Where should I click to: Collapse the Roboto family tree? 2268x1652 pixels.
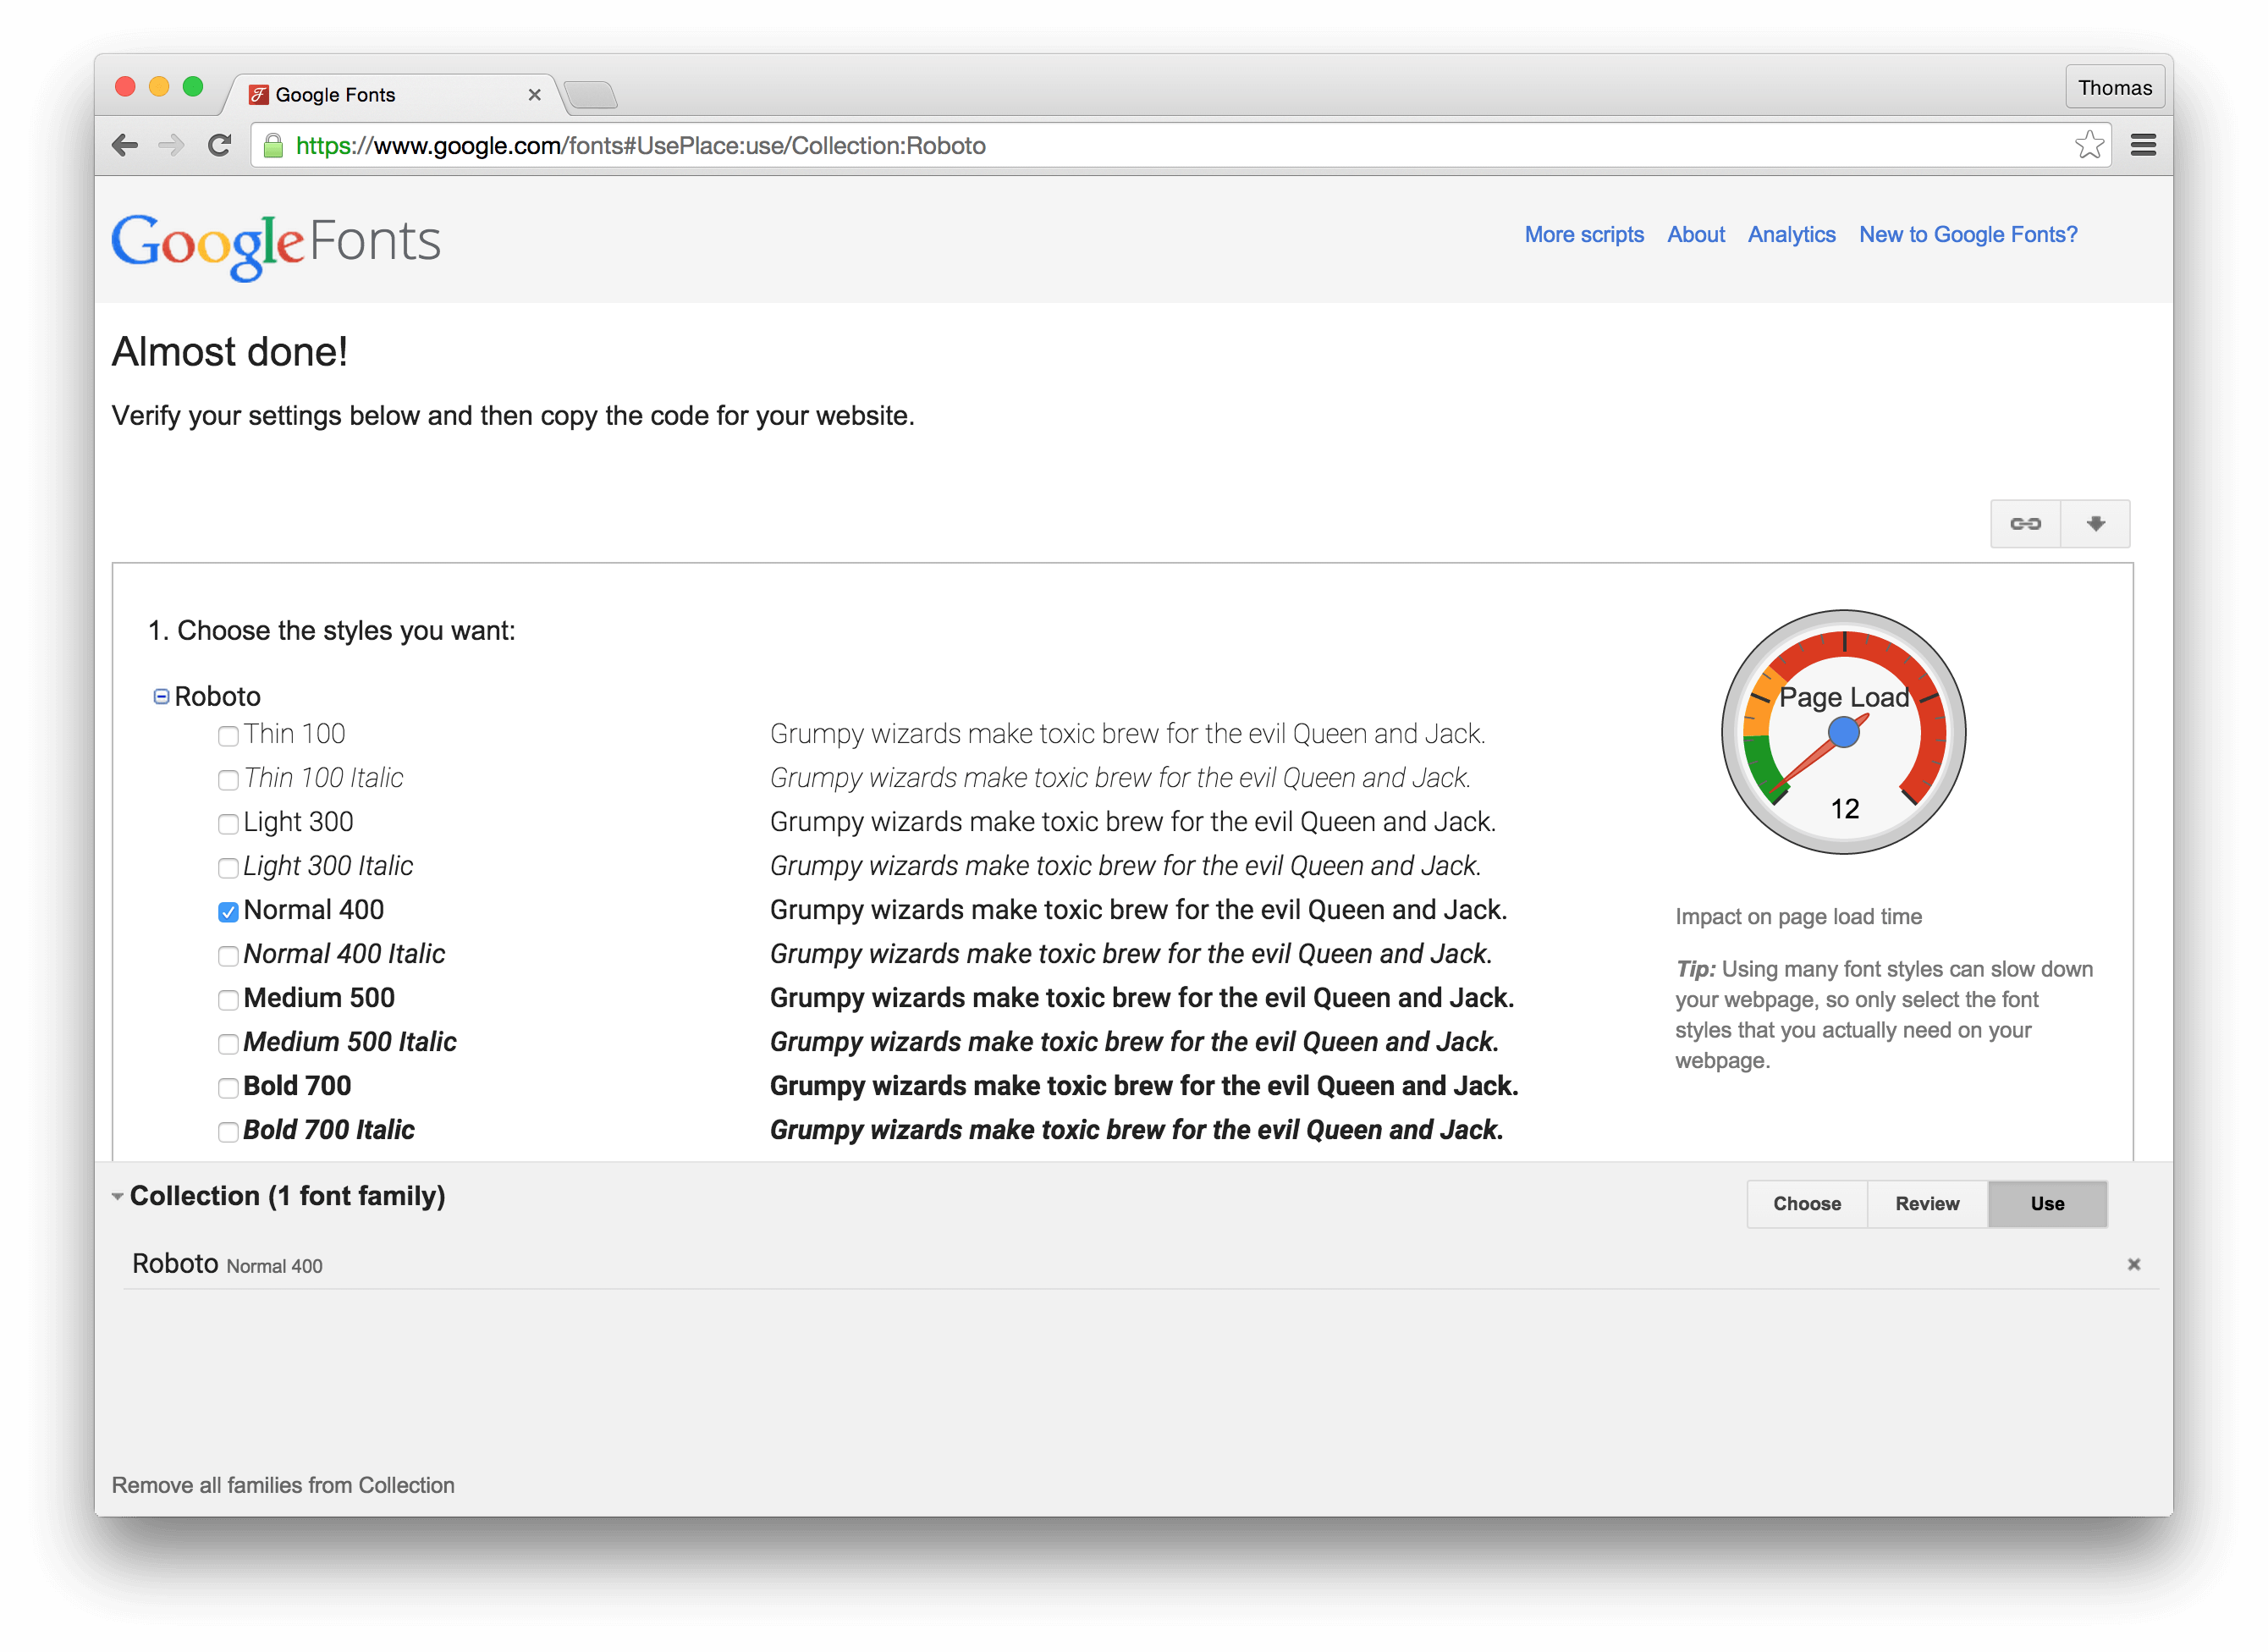[x=161, y=697]
